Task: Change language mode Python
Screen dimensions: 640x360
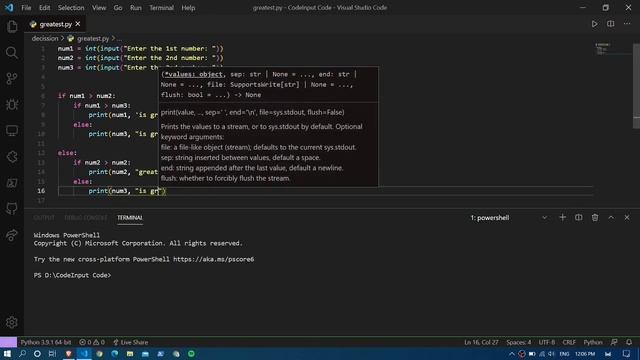Action: [593, 342]
